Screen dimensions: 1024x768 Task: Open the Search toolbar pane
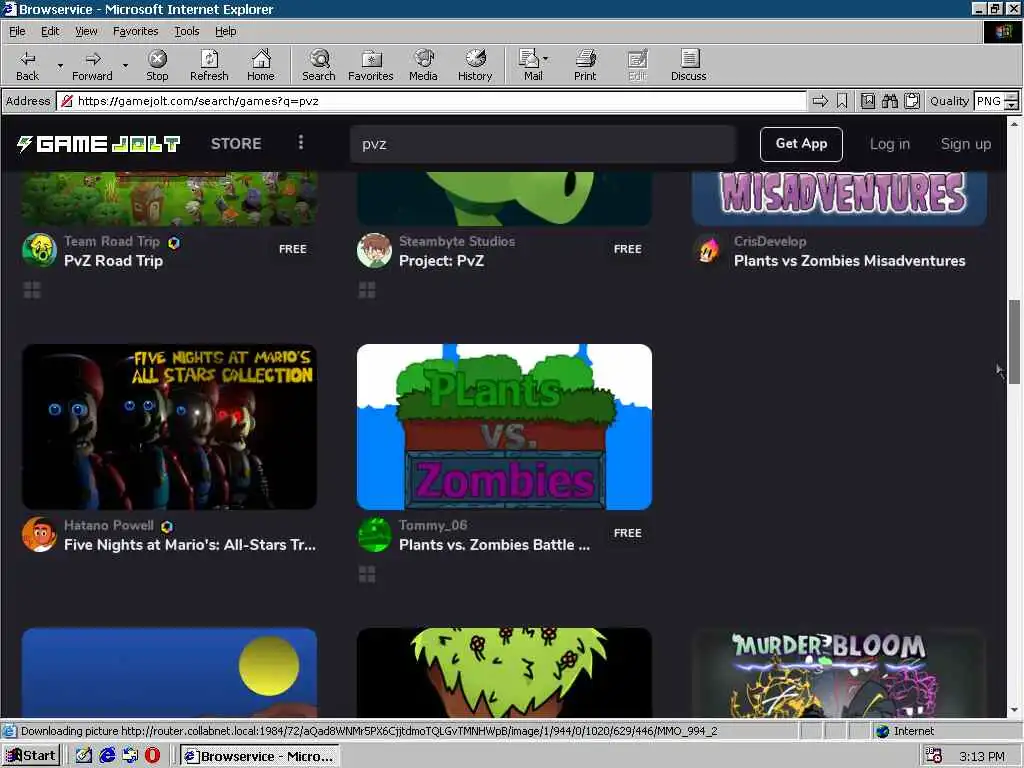[x=319, y=65]
